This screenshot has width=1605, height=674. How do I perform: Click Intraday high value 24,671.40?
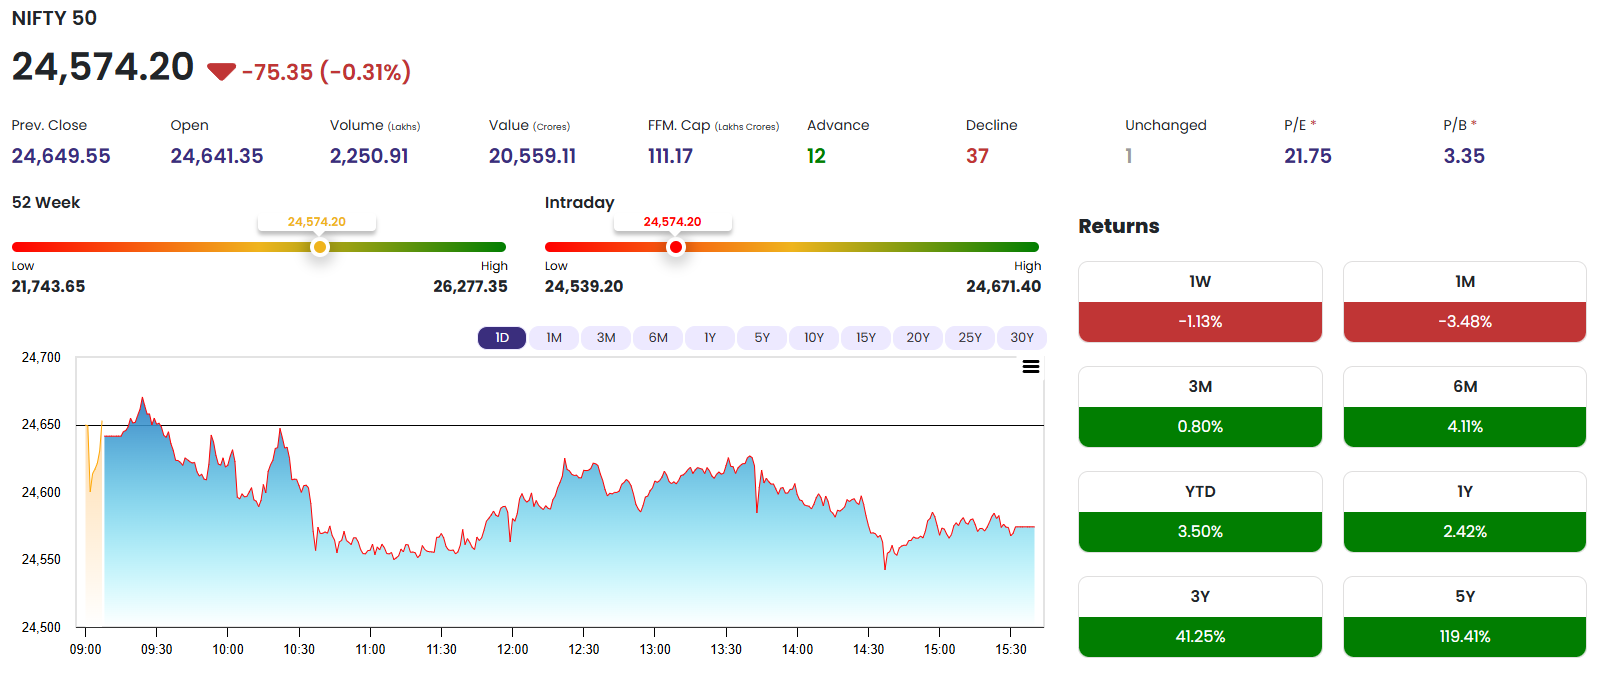tap(1003, 286)
